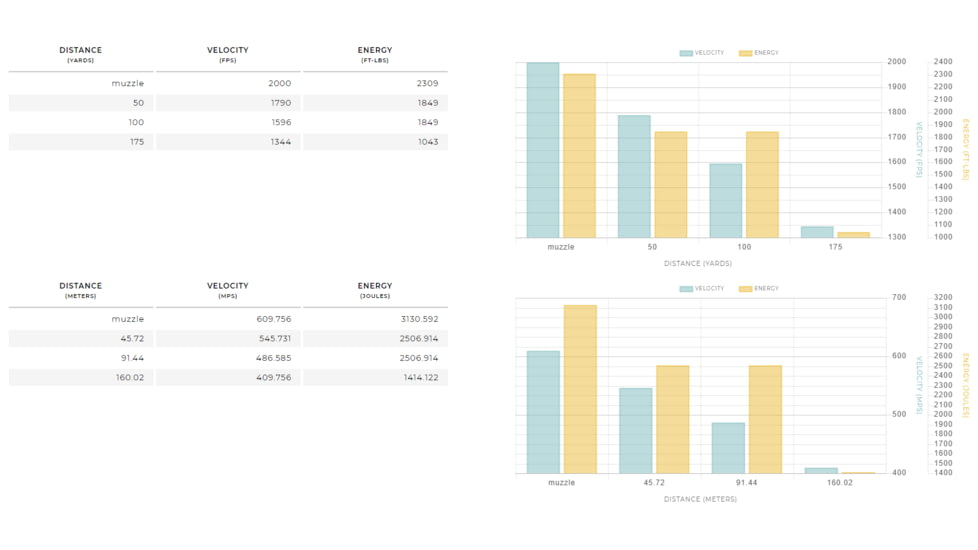978x550 pixels.
Task: Click the Distance (Yards) column header
Action: [x=80, y=54]
